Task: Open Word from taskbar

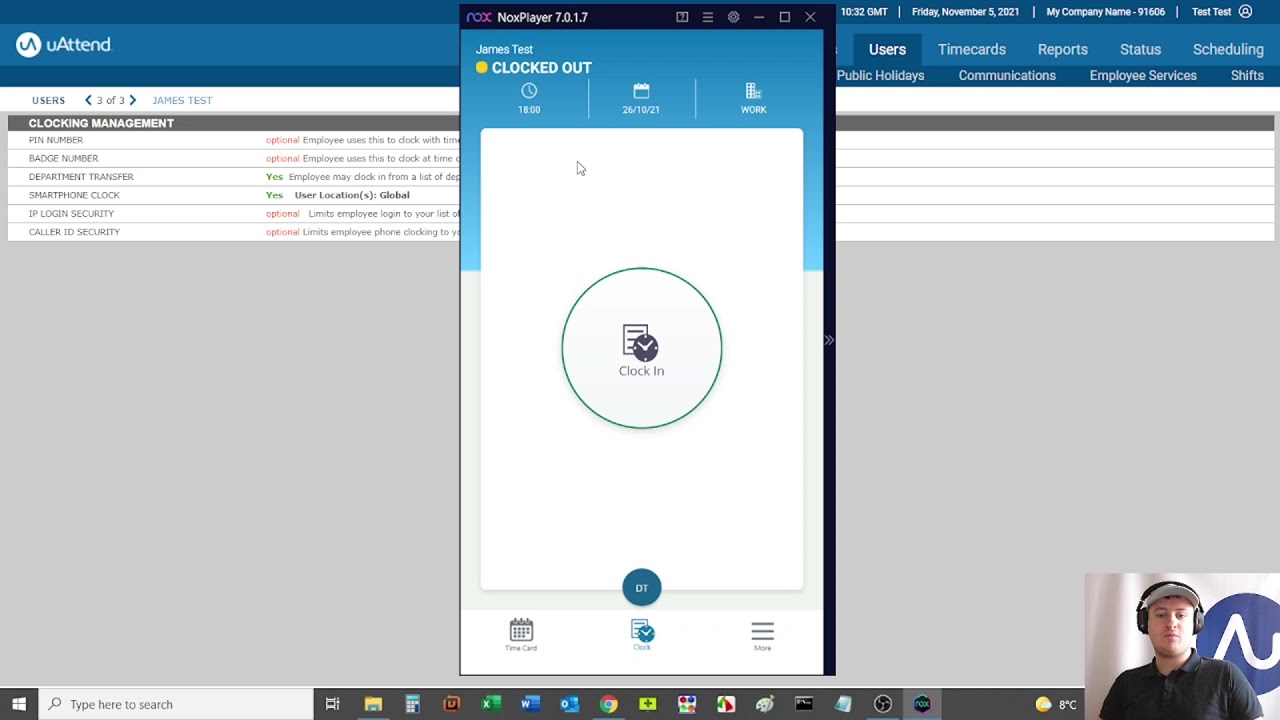Action: 530,704
